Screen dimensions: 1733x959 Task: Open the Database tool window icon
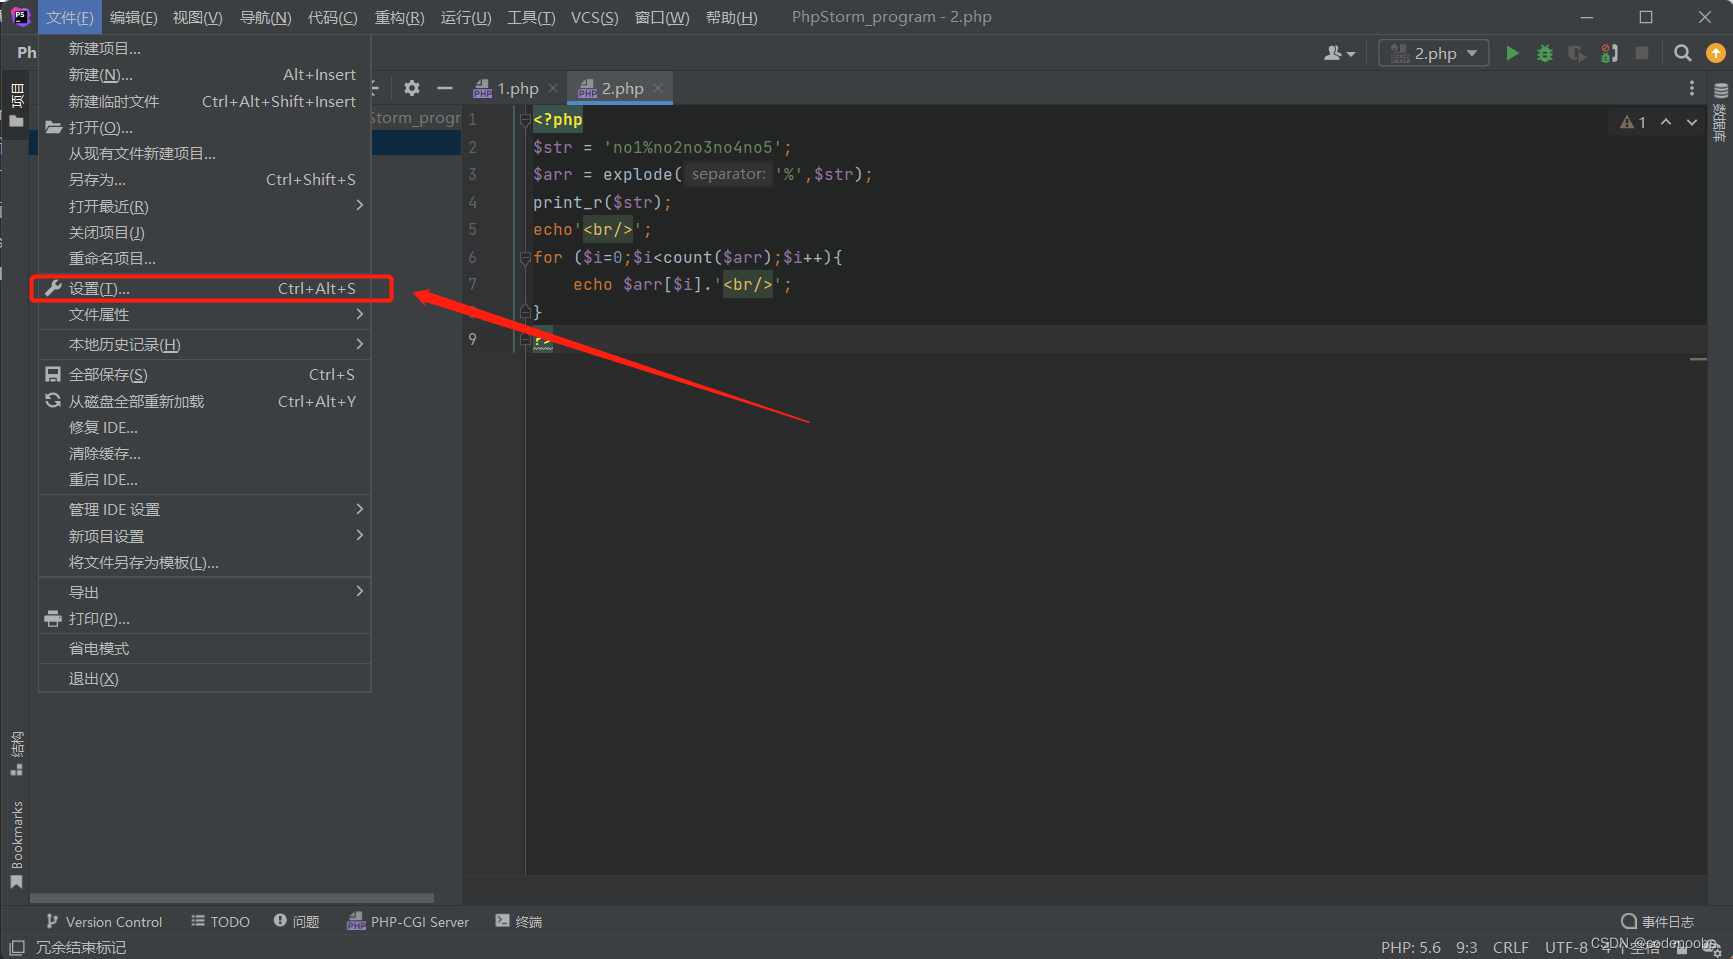[1721, 111]
